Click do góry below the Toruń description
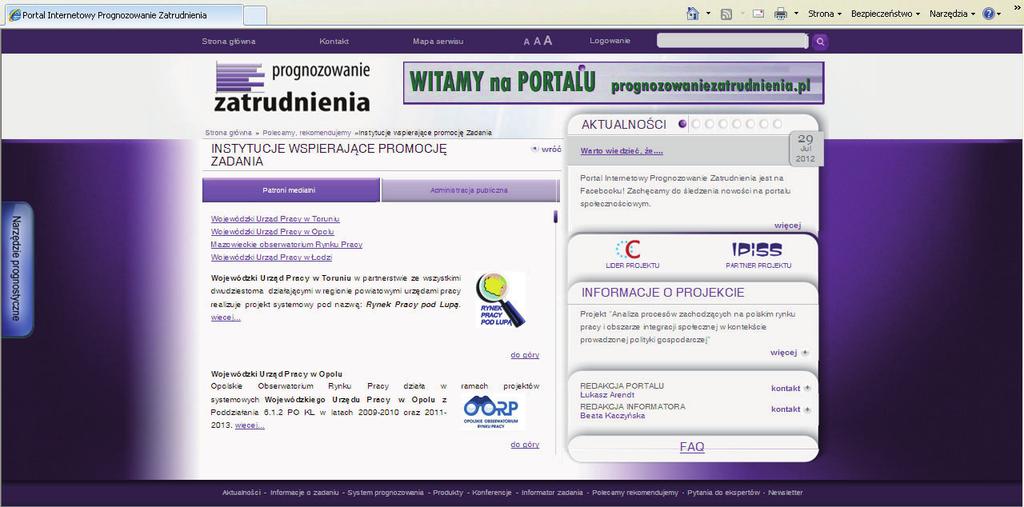 pos(525,355)
